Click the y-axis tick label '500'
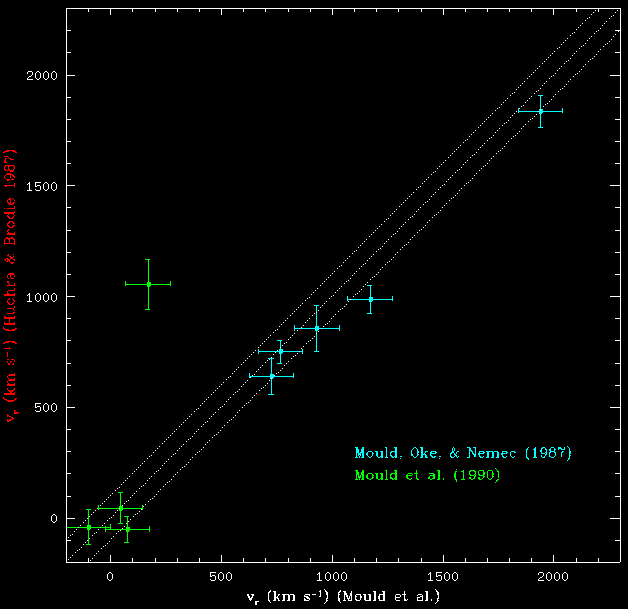Screen dimensions: 628x609 coord(46,408)
